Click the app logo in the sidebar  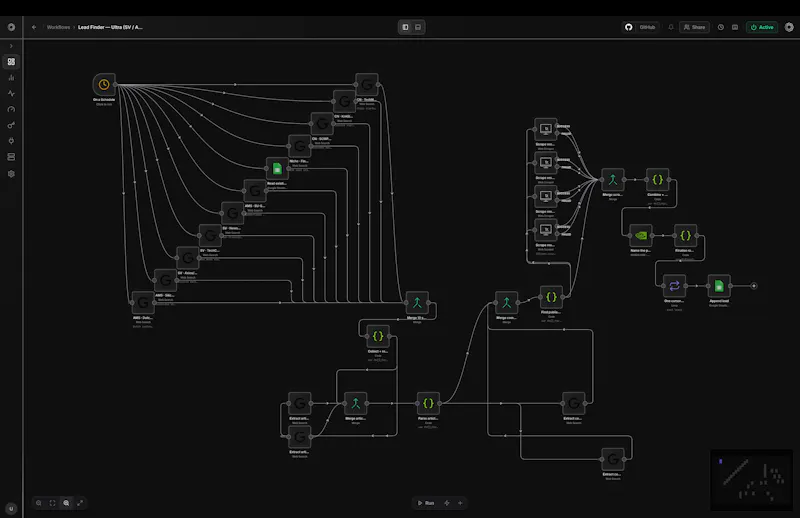11,27
